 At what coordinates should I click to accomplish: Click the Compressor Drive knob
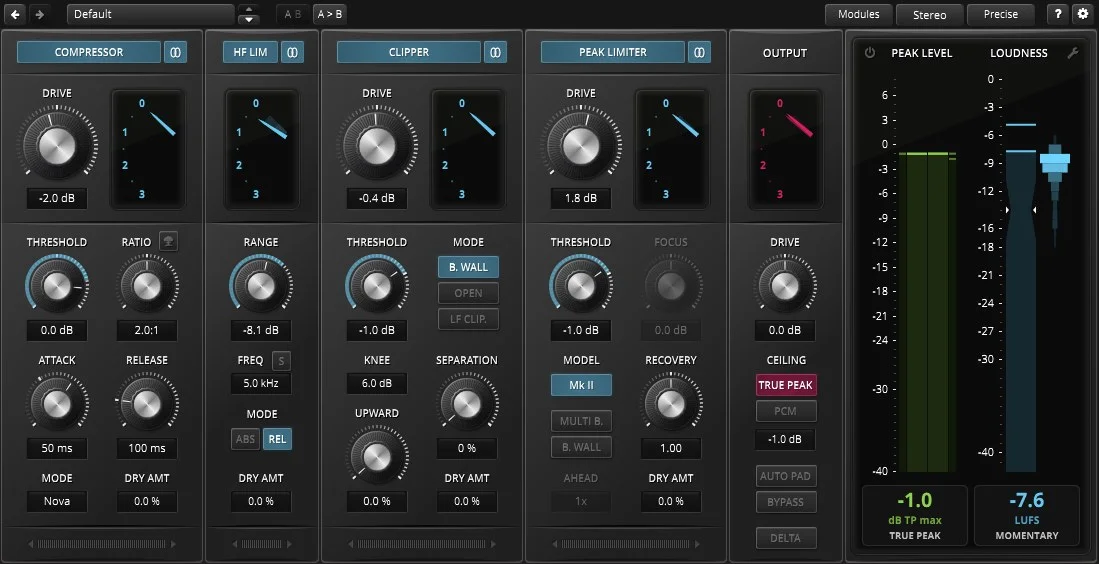tap(57, 144)
